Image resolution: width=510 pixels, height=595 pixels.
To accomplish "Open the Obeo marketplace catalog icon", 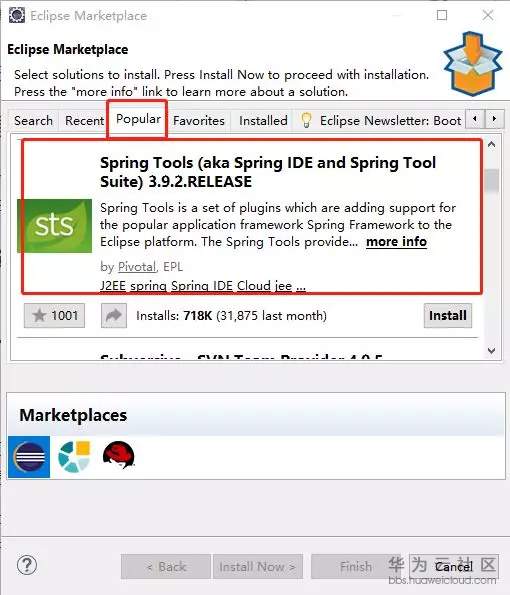I will tap(74, 456).
